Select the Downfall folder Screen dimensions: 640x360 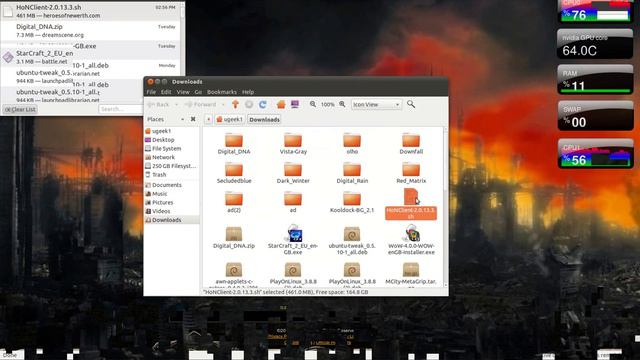pyautogui.click(x=411, y=144)
